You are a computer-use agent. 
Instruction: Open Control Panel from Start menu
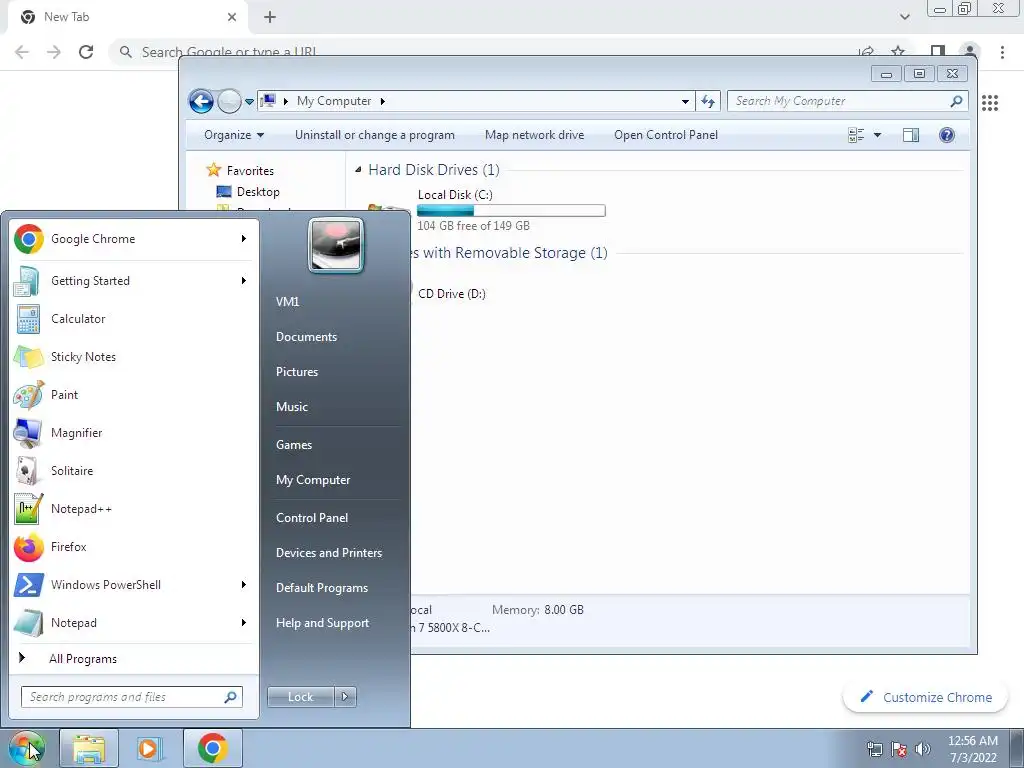pyautogui.click(x=334, y=518)
